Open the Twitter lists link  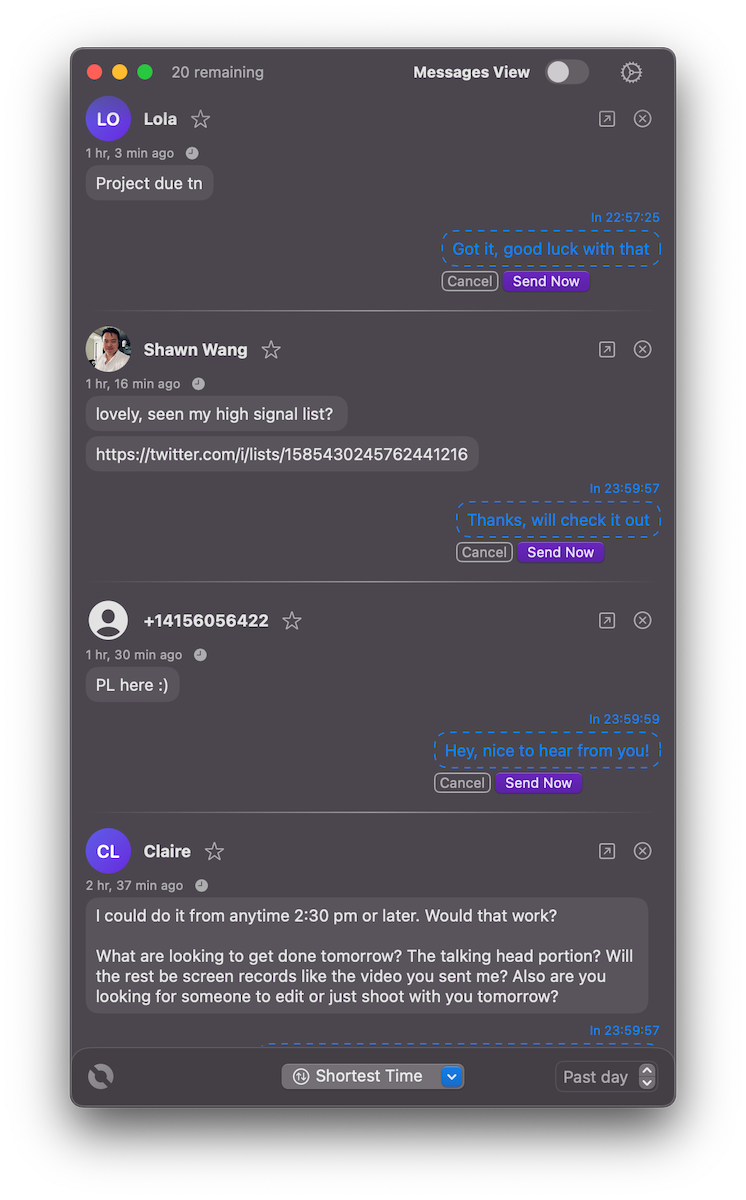(x=282, y=454)
